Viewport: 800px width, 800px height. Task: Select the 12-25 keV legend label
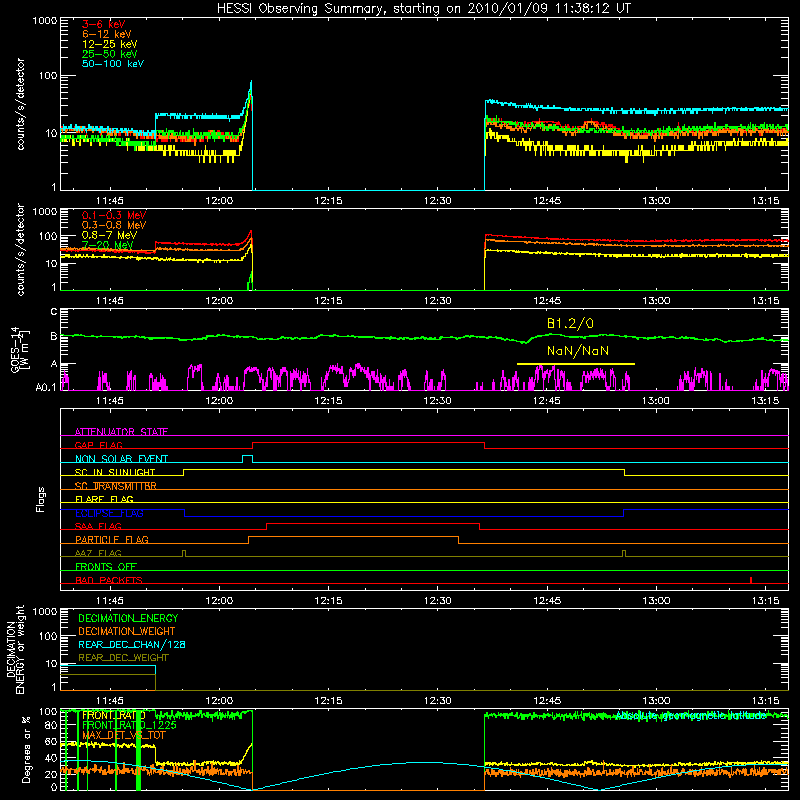(x=109, y=44)
